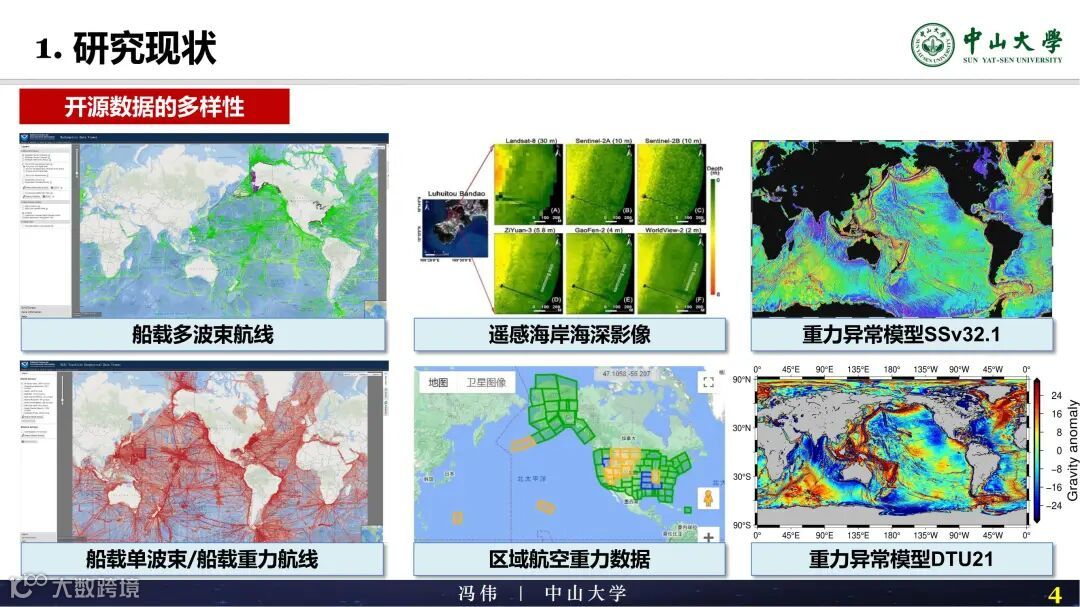This screenshot has height=607, width=1080.
Task: Open the SSv32.1 gravity anomaly world map
Action: 902,229
